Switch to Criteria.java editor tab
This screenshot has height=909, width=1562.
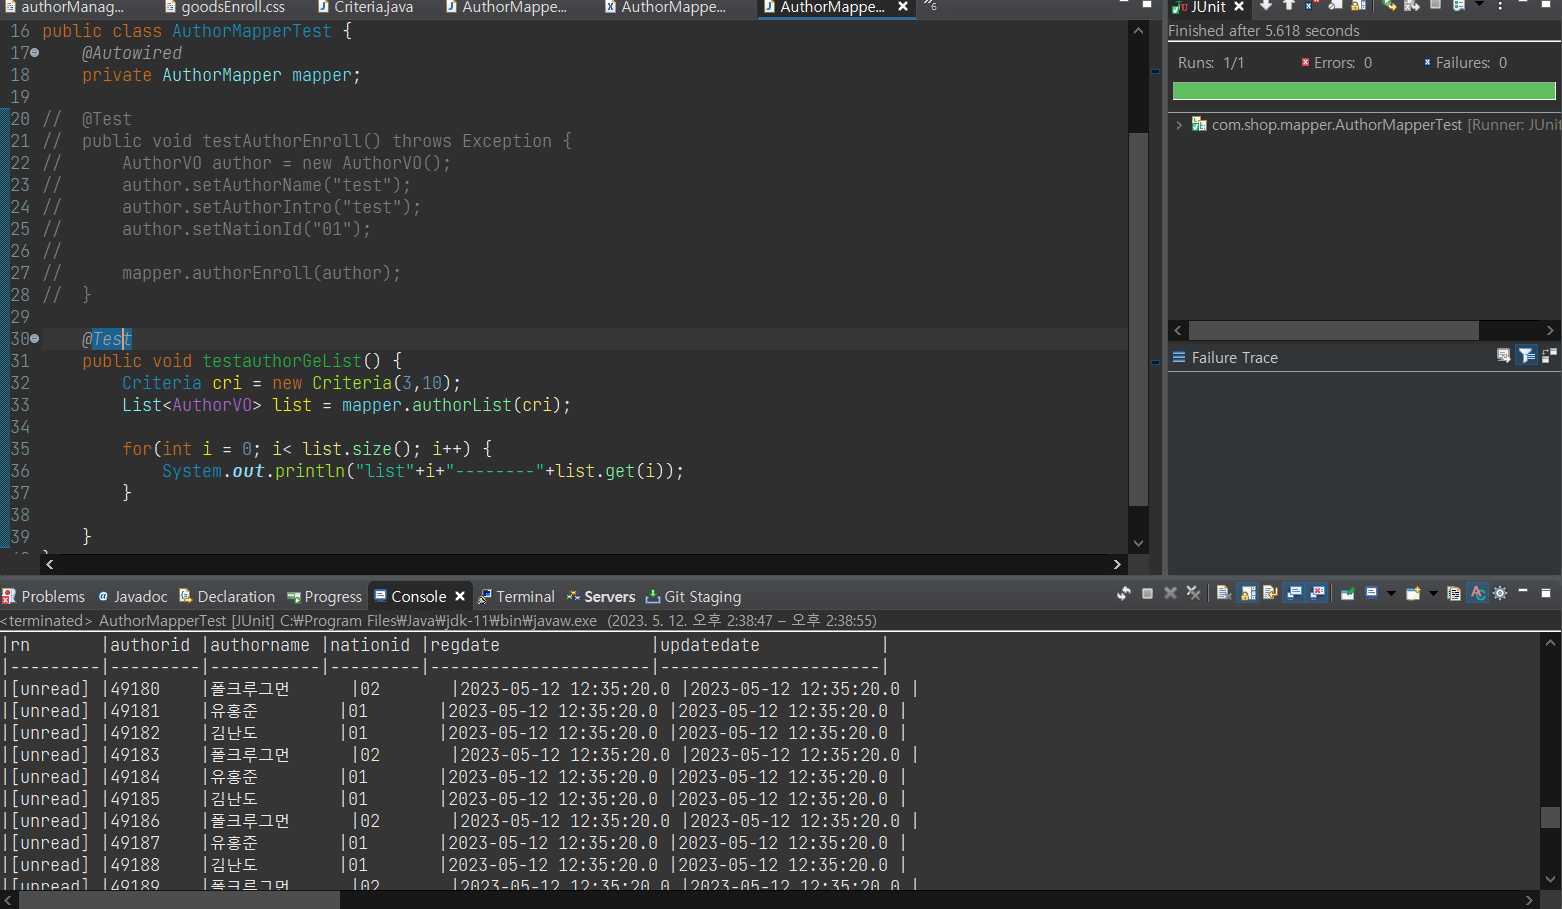(364, 7)
